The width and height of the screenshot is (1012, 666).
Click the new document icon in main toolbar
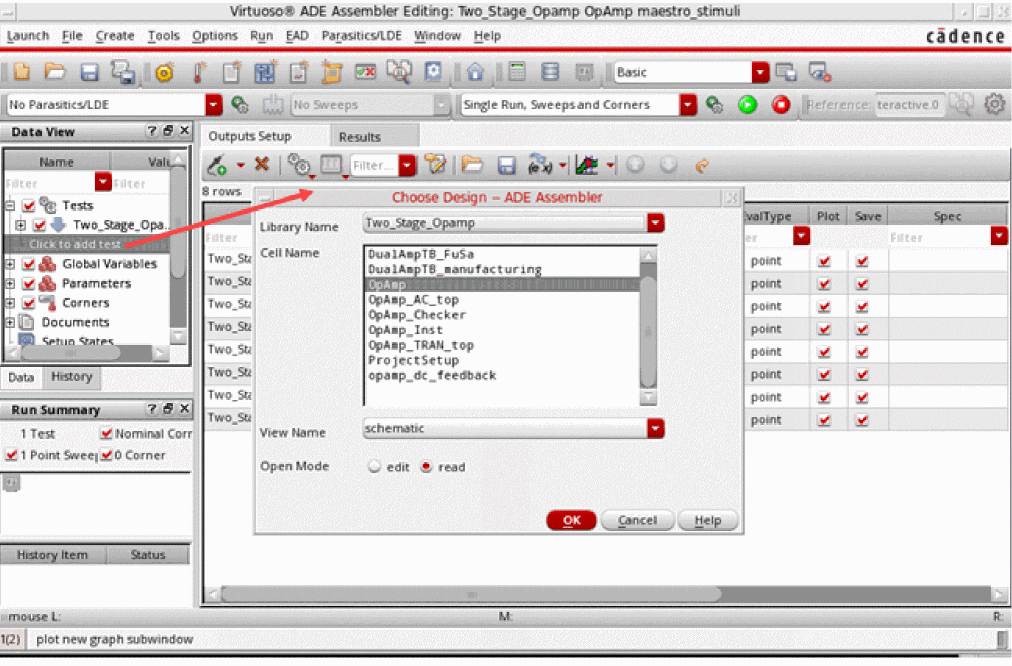(22, 72)
